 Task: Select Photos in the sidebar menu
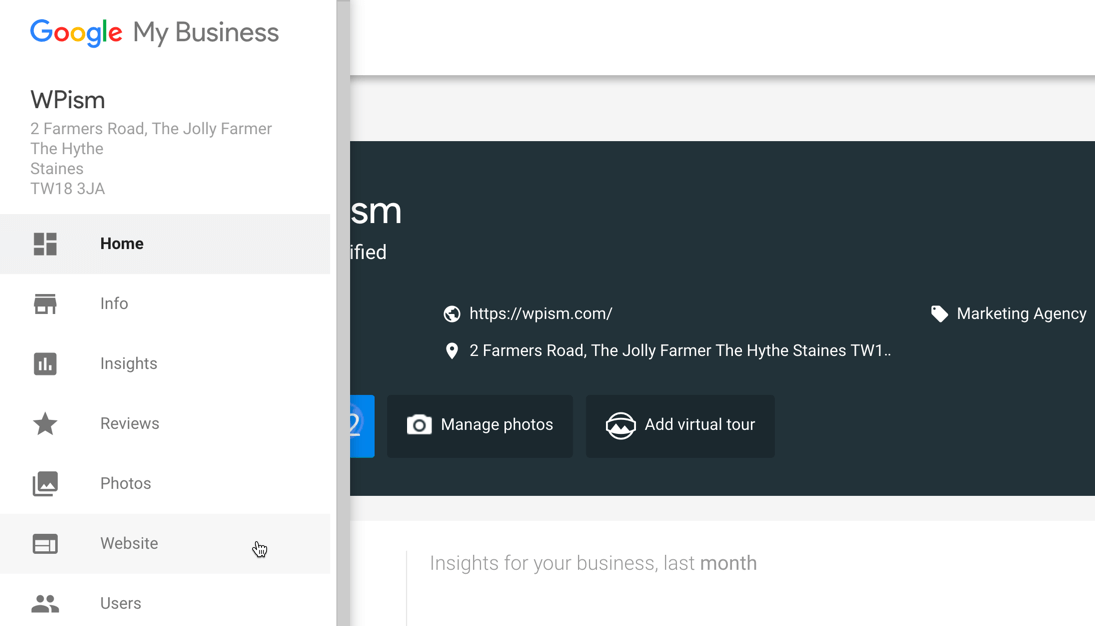(x=165, y=483)
